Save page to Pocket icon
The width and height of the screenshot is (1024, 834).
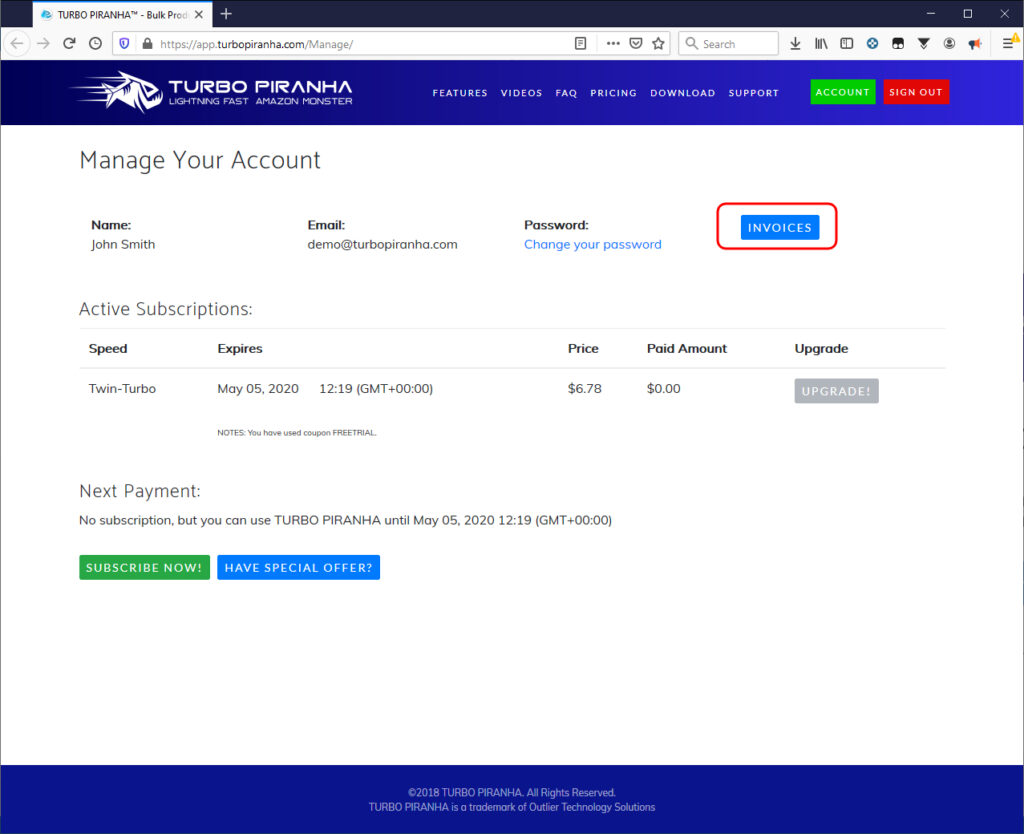click(635, 44)
